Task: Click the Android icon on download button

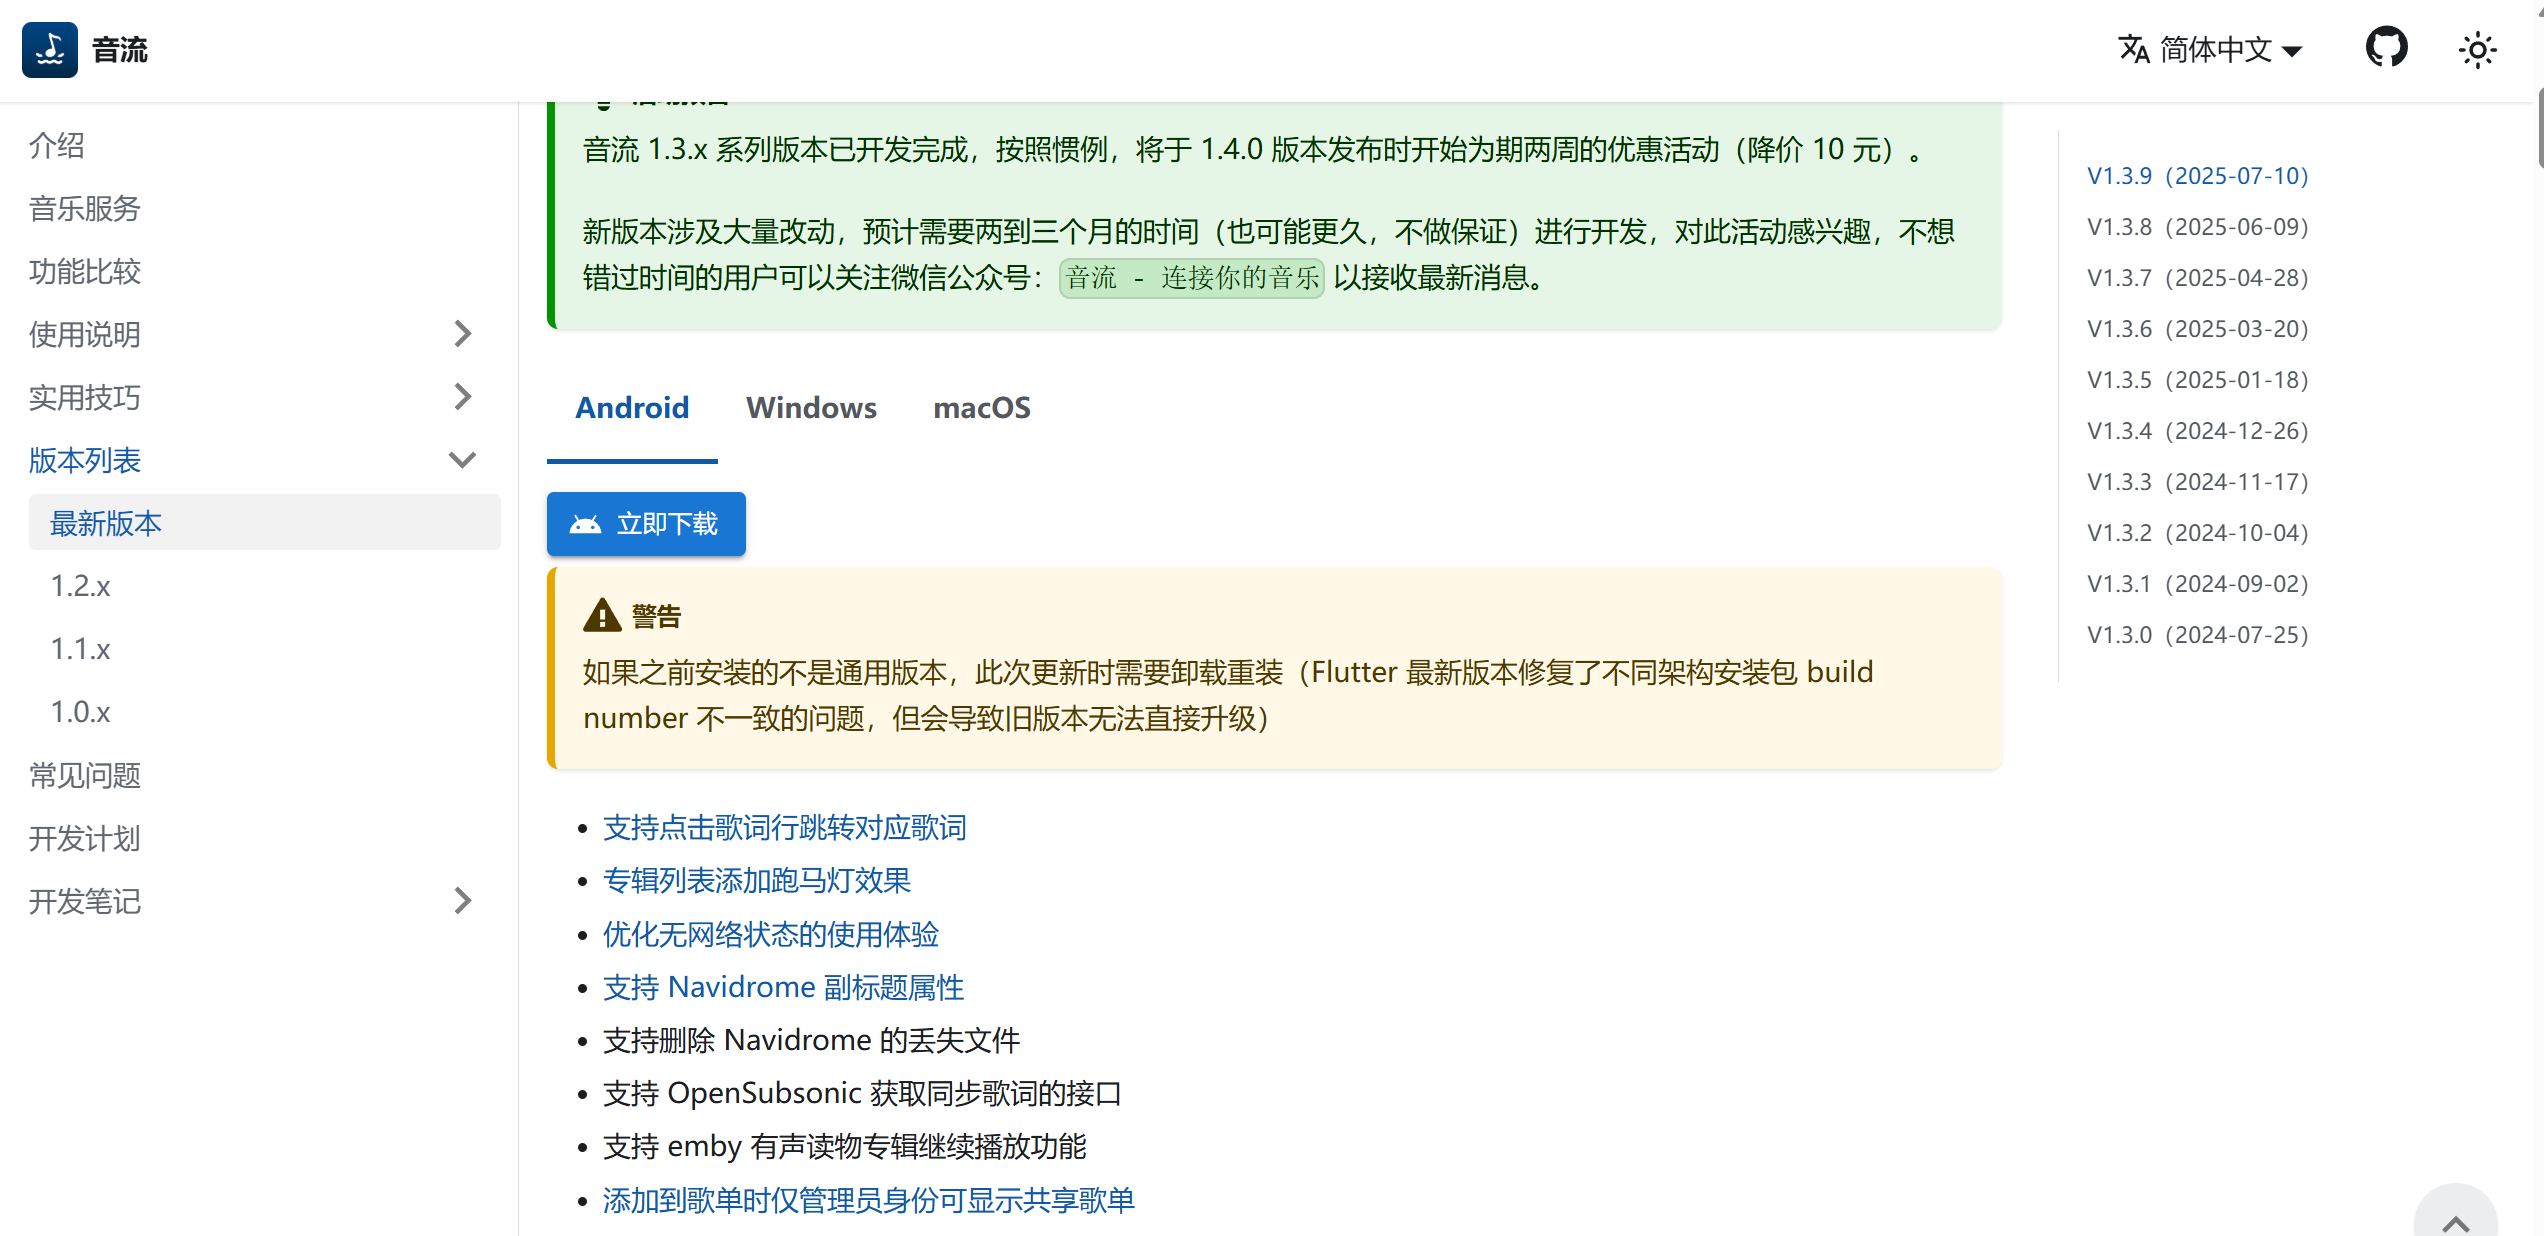Action: pos(585,524)
